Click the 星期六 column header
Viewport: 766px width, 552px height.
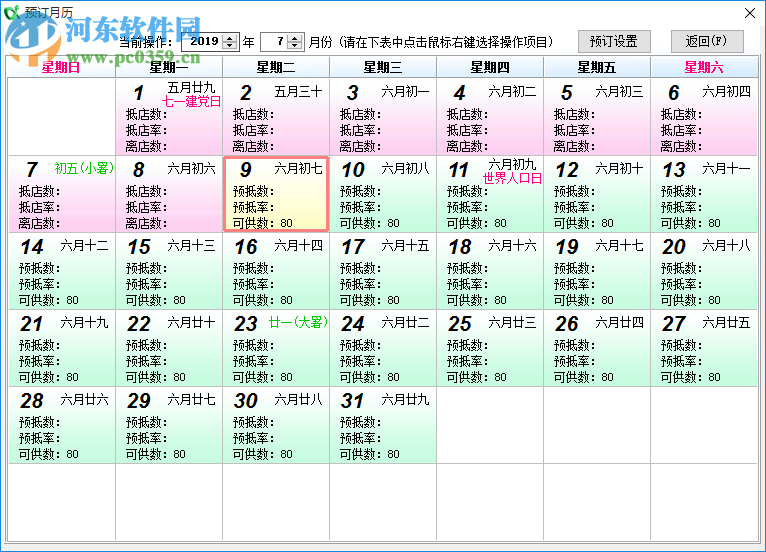click(x=704, y=67)
